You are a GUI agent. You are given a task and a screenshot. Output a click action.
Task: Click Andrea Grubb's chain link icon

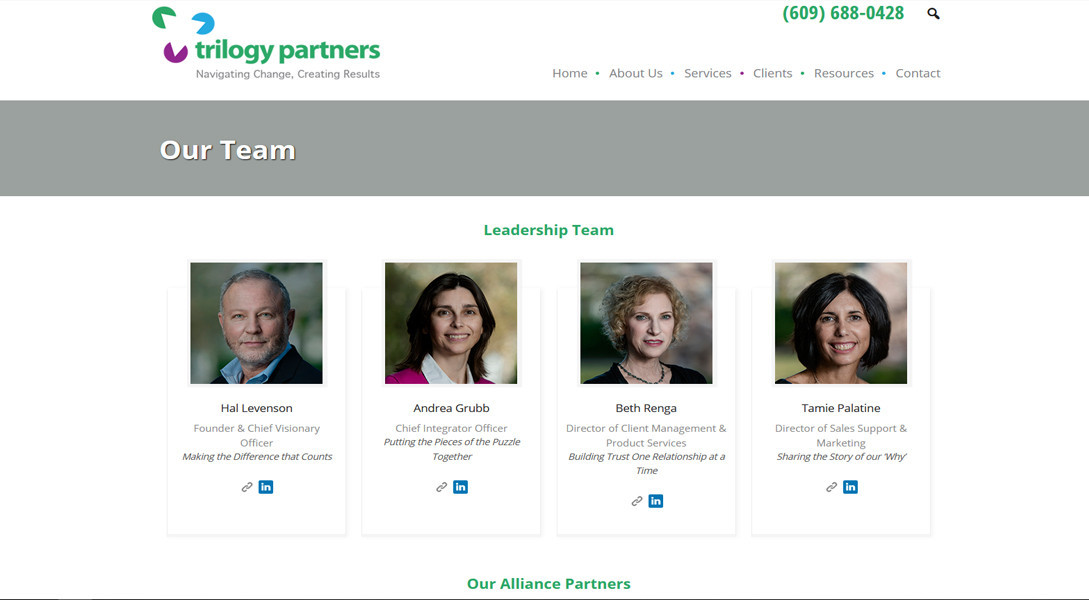click(441, 487)
